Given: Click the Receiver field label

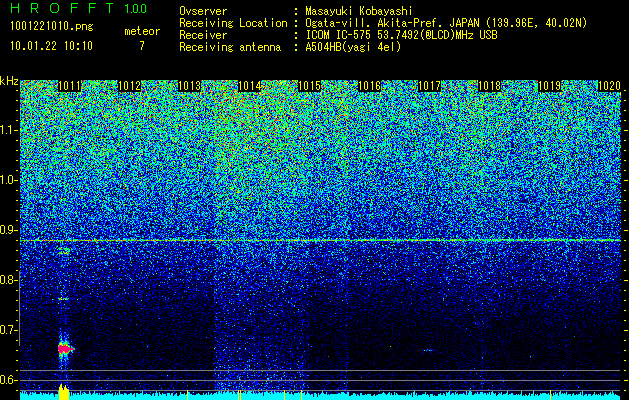Looking at the screenshot, I should [x=203, y=35].
